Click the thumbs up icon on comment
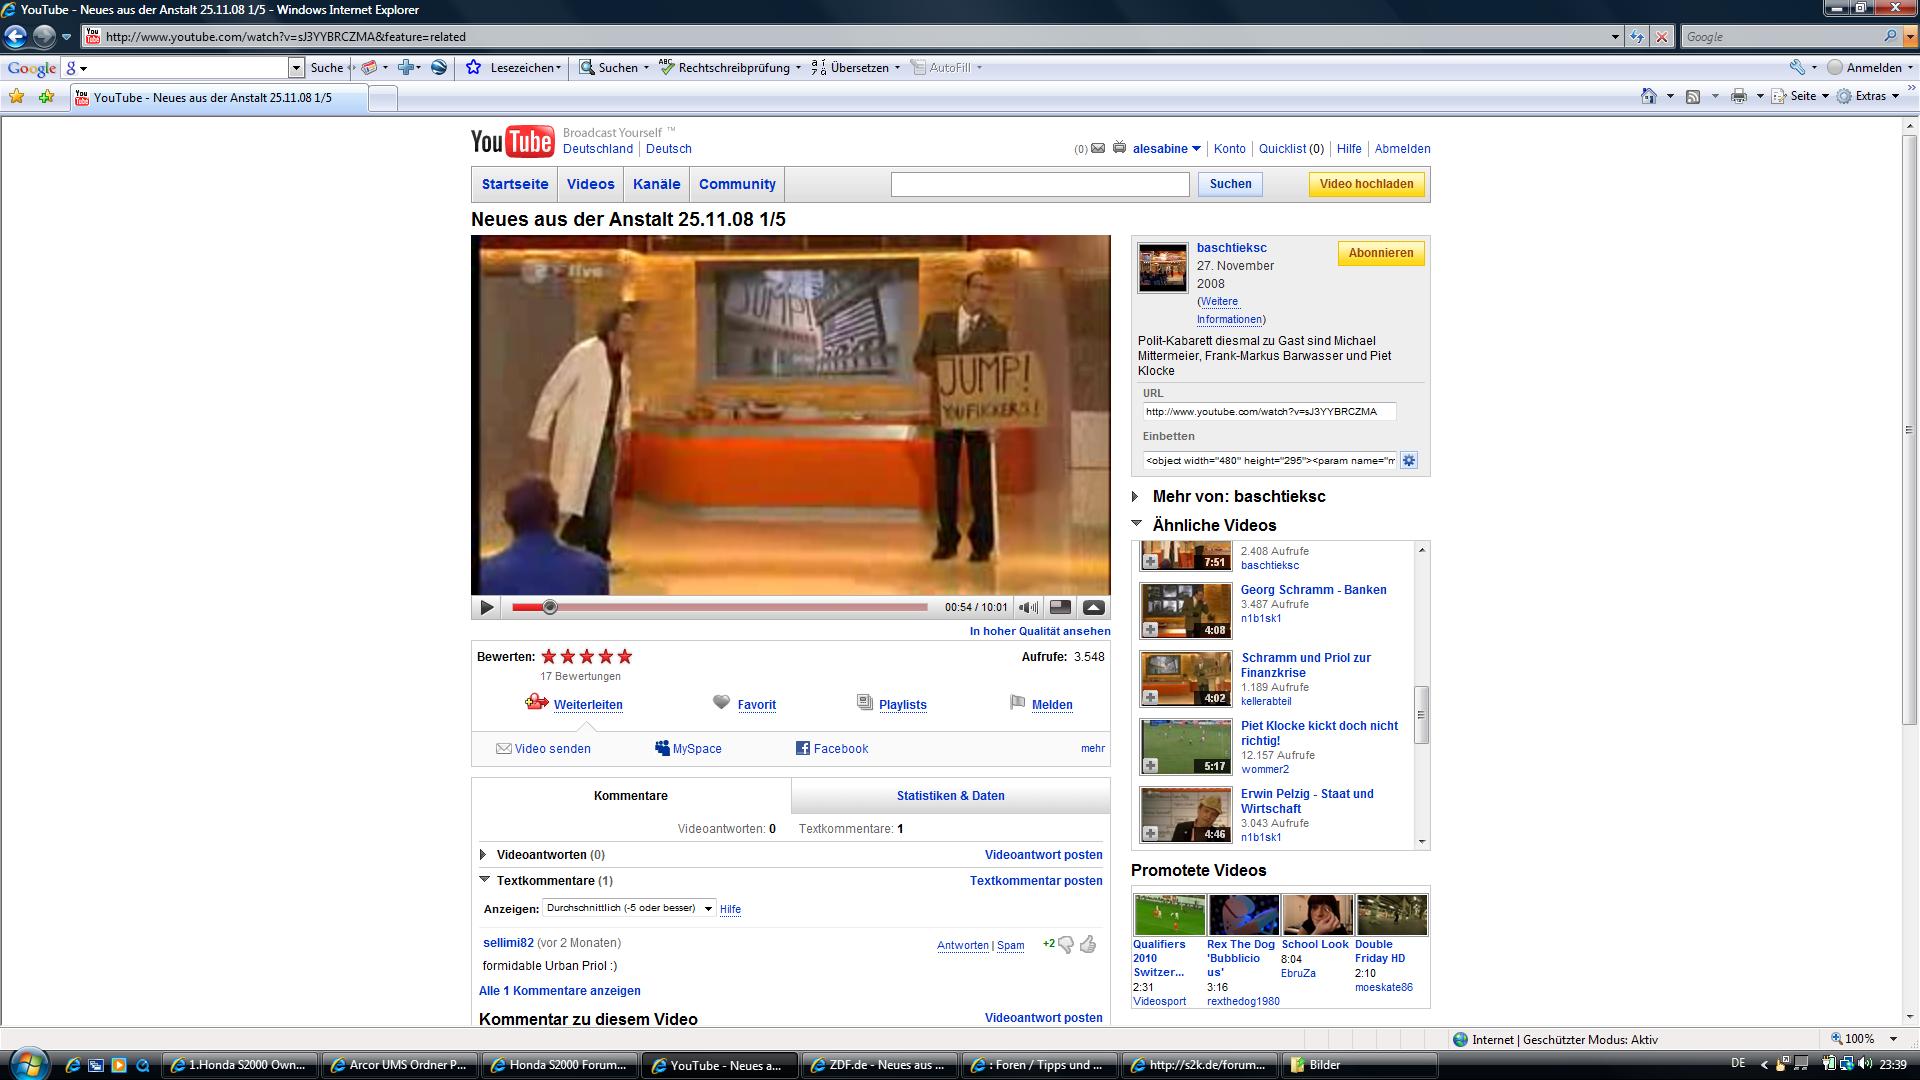 tap(1088, 944)
